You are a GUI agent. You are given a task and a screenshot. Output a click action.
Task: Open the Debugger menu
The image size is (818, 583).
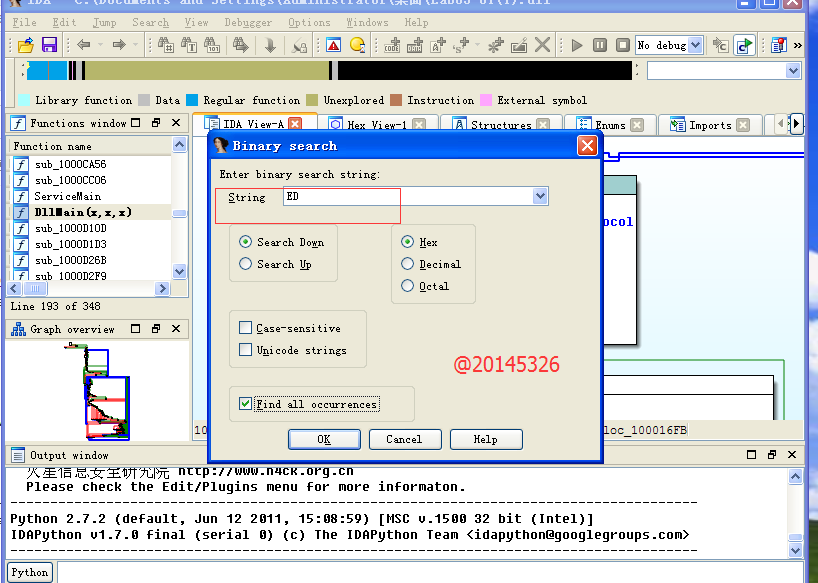[247, 22]
